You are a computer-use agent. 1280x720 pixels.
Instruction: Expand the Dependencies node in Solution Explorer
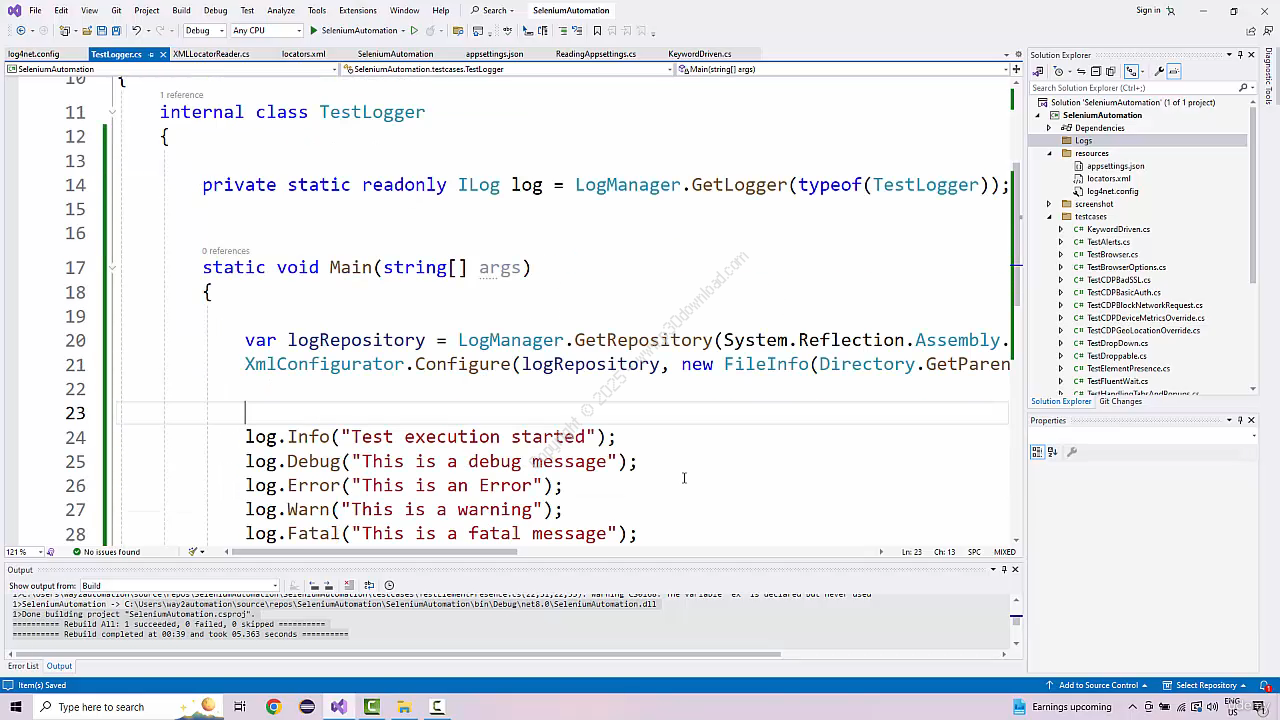click(x=1049, y=128)
